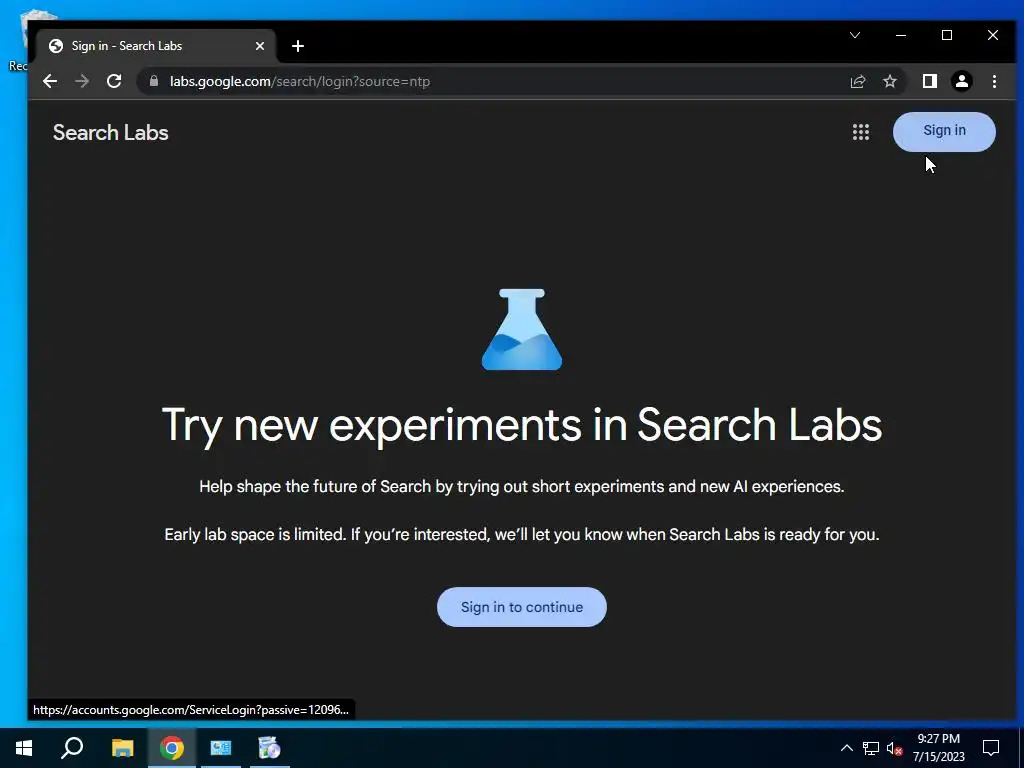View site information via the lock icon

click(154, 81)
